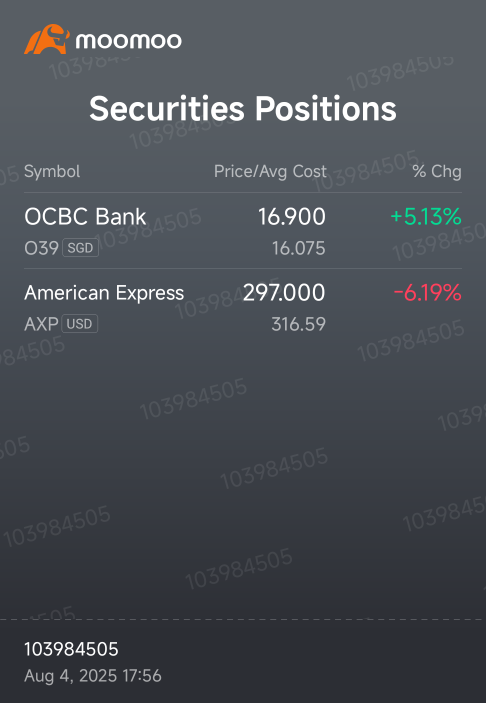
Task: Click the -6.19% change value
Action: tap(428, 293)
